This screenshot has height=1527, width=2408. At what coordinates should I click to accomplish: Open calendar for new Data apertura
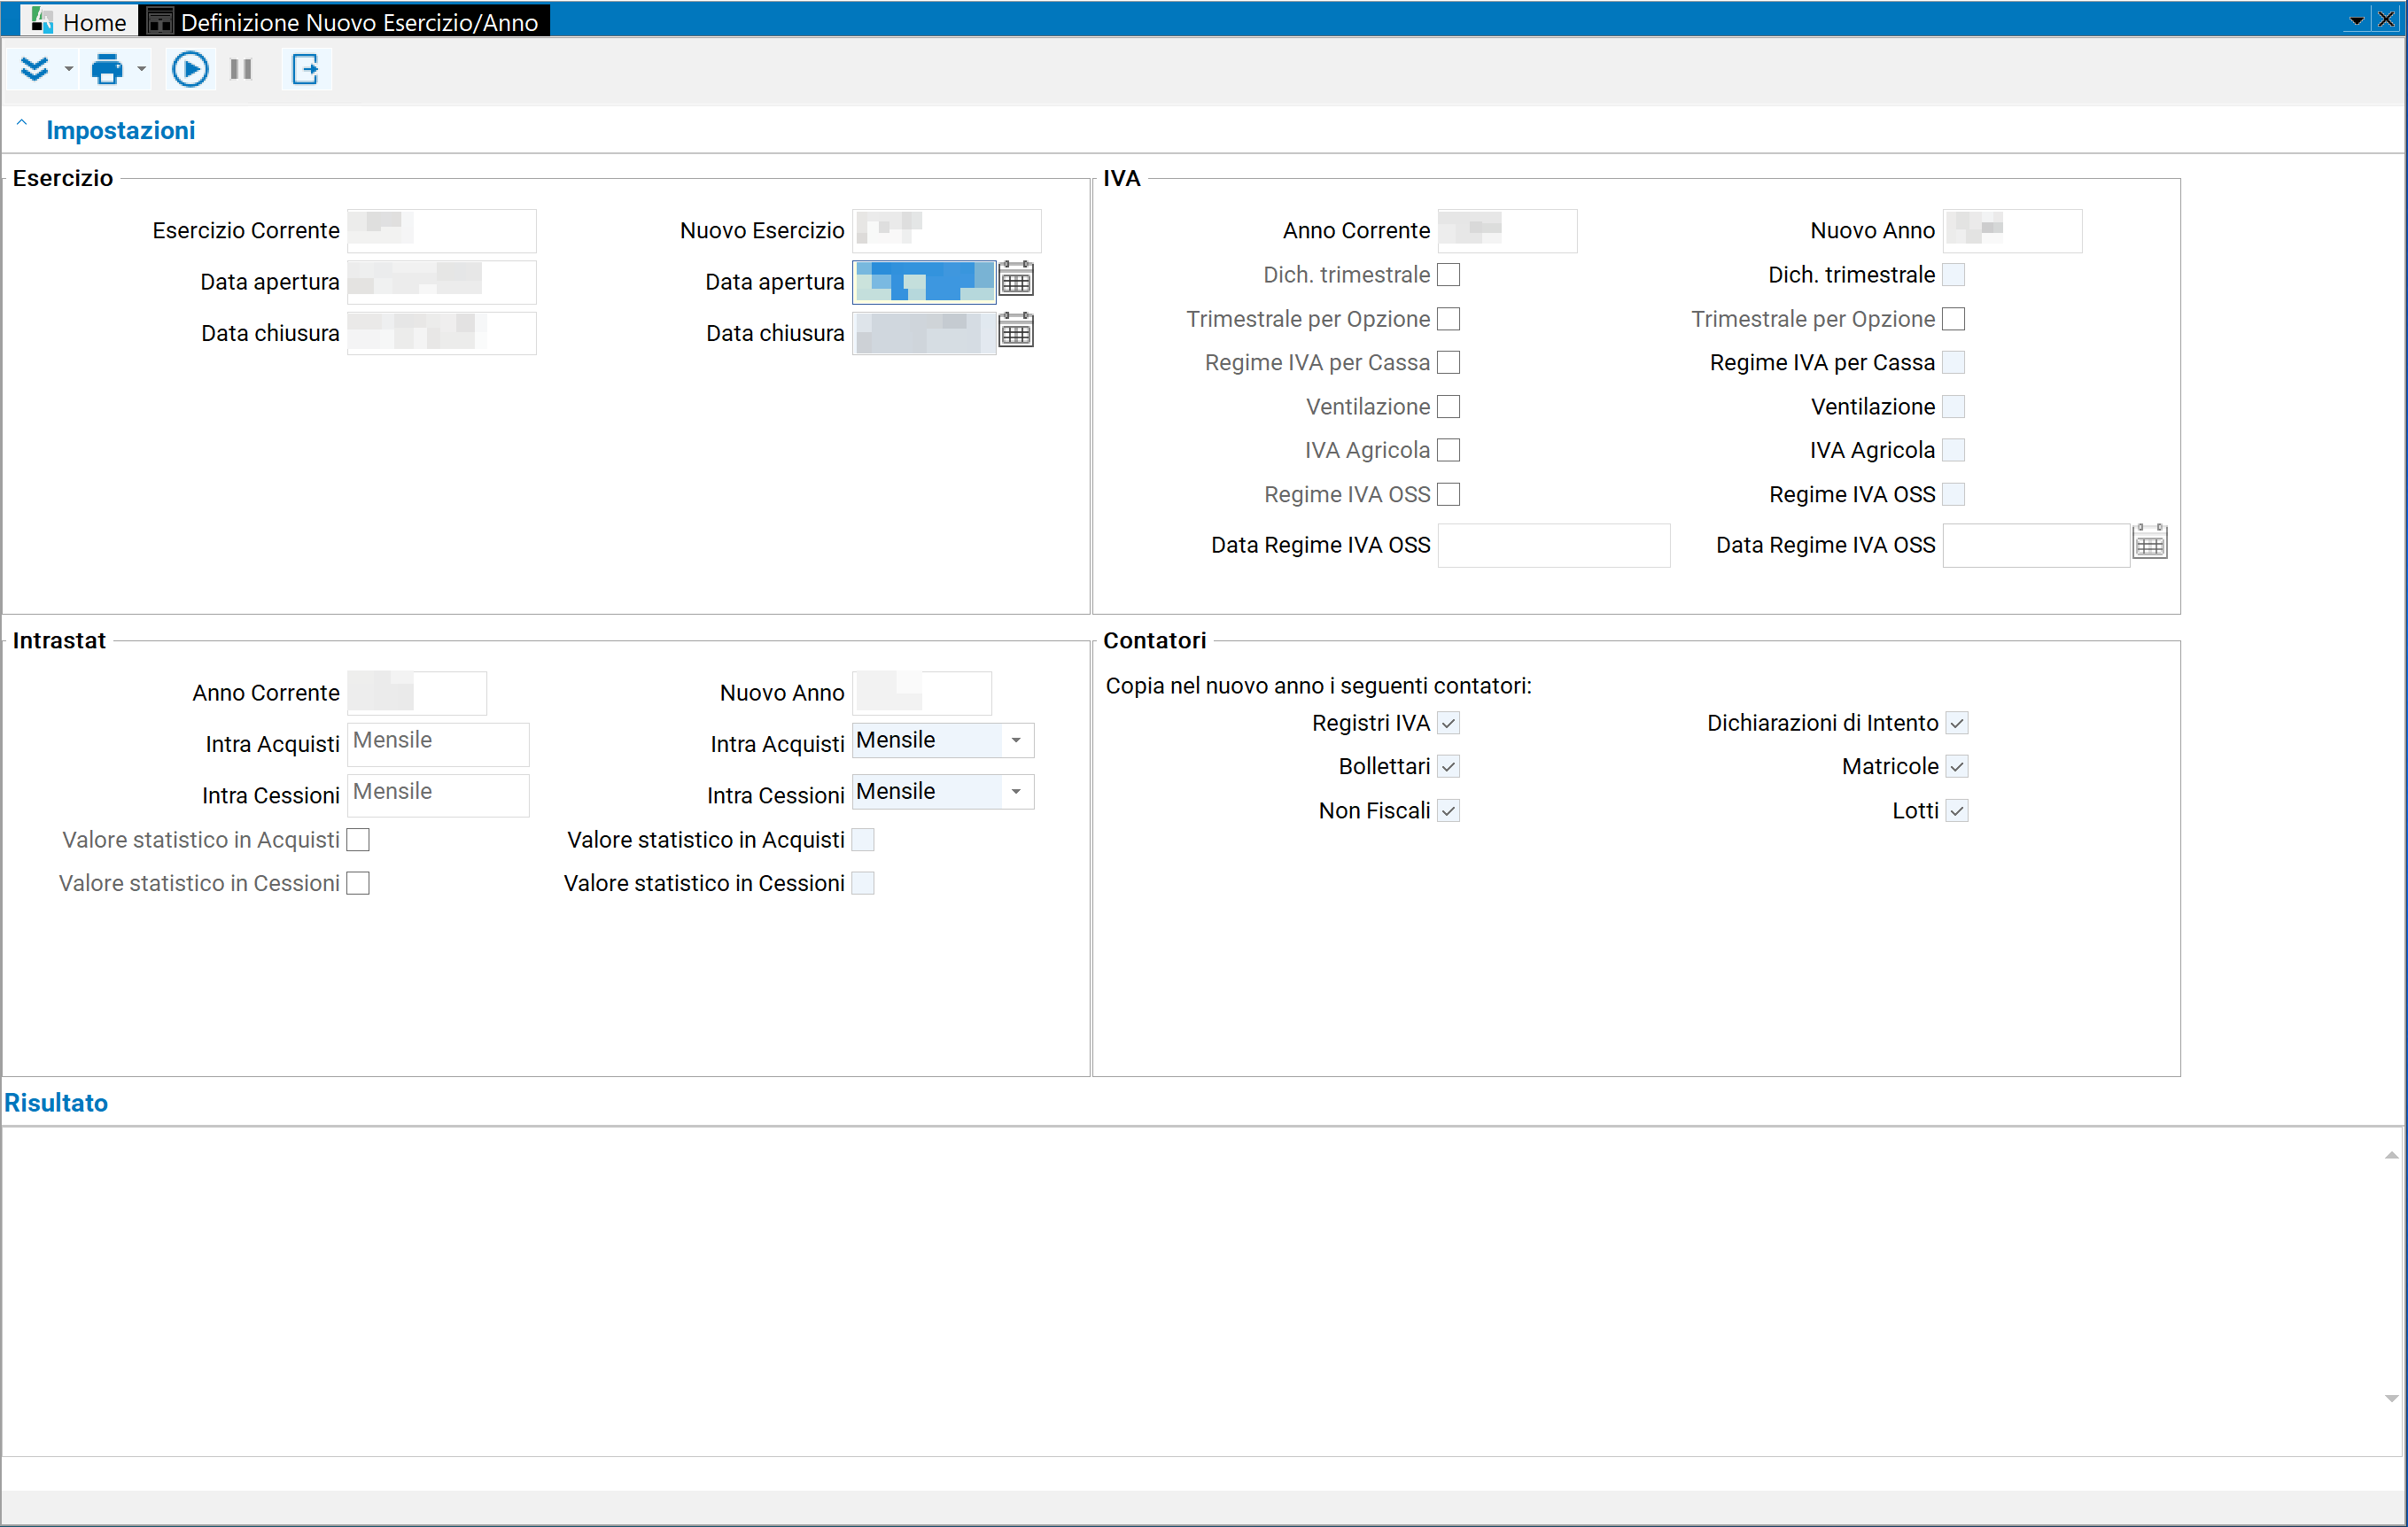point(1016,280)
